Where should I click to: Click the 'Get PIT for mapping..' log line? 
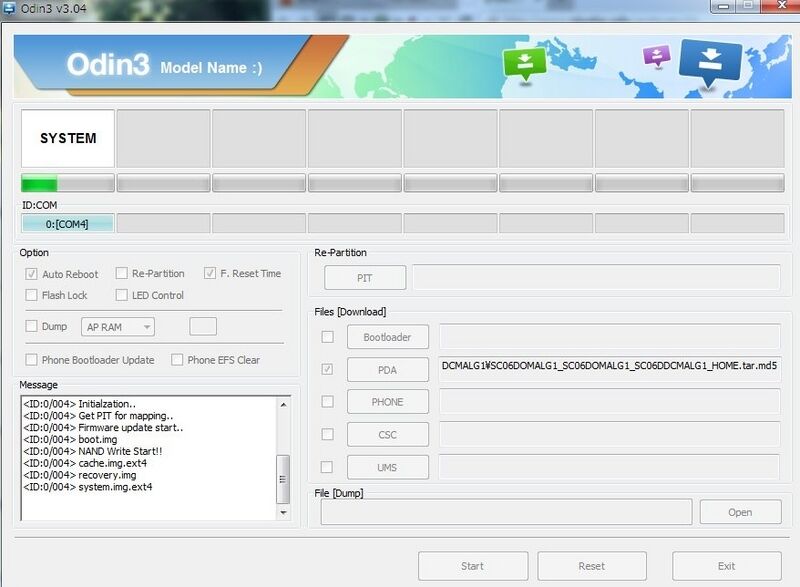(98, 416)
